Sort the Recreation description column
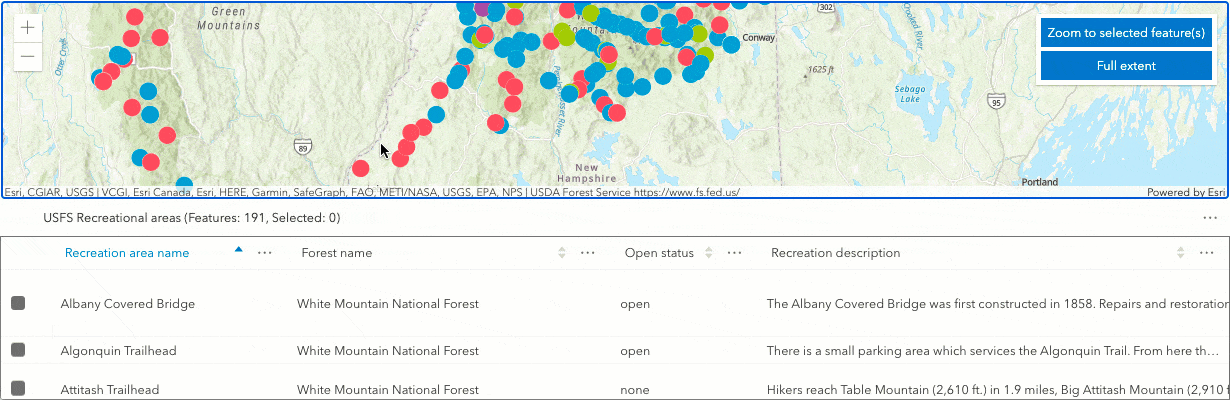1230x400 pixels. [x=1181, y=253]
